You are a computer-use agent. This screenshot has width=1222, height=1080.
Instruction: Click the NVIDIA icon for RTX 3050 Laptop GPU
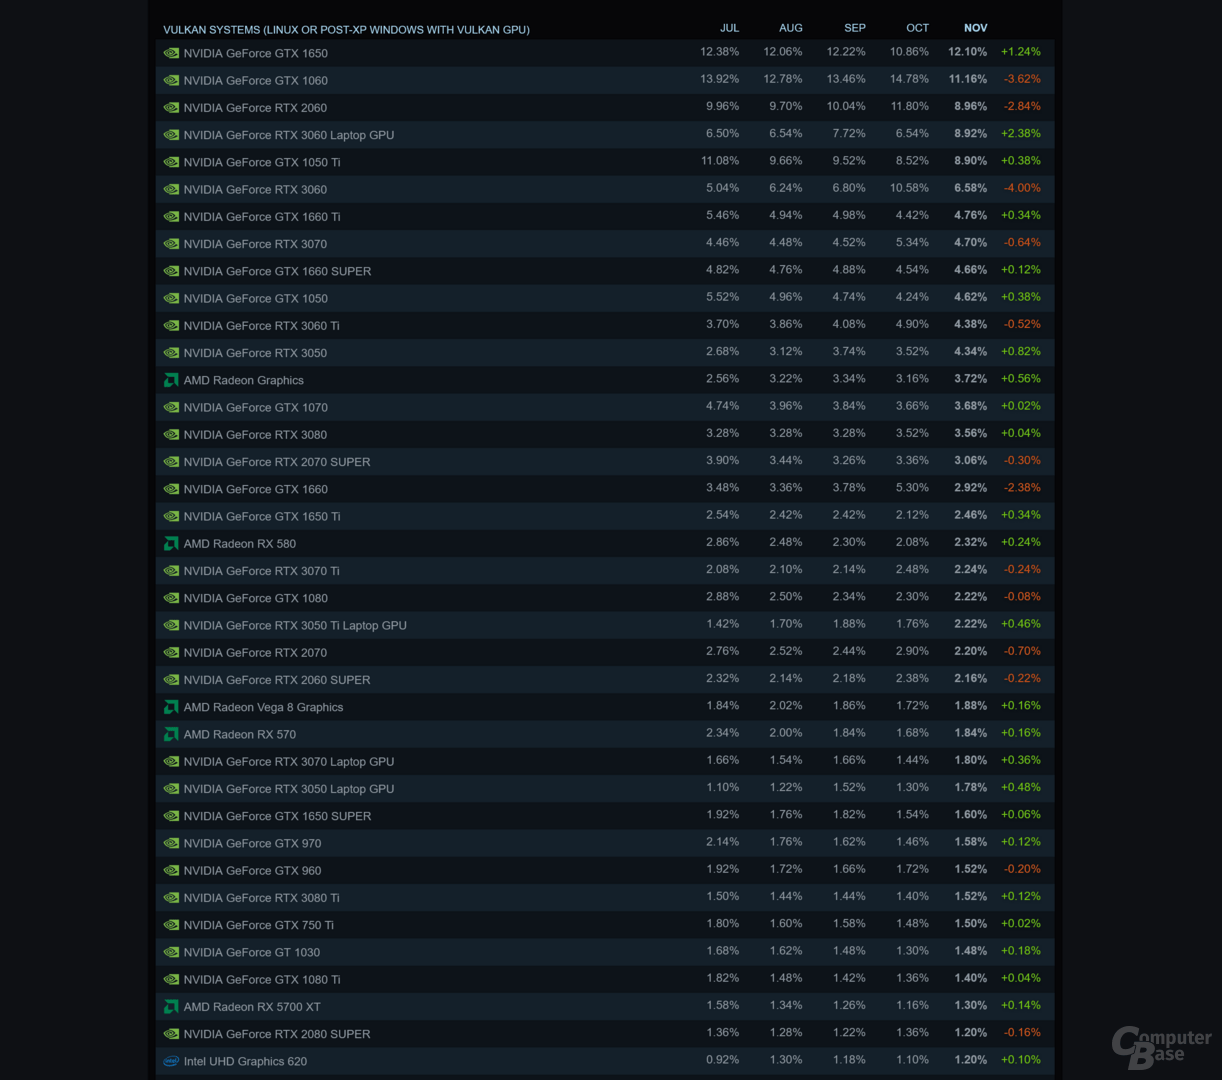171,789
